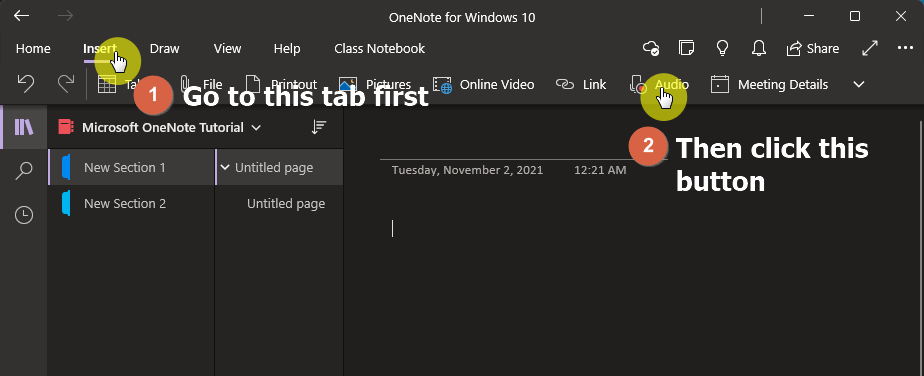Insert a File attachment
The width and height of the screenshot is (924, 376).
pos(202,84)
